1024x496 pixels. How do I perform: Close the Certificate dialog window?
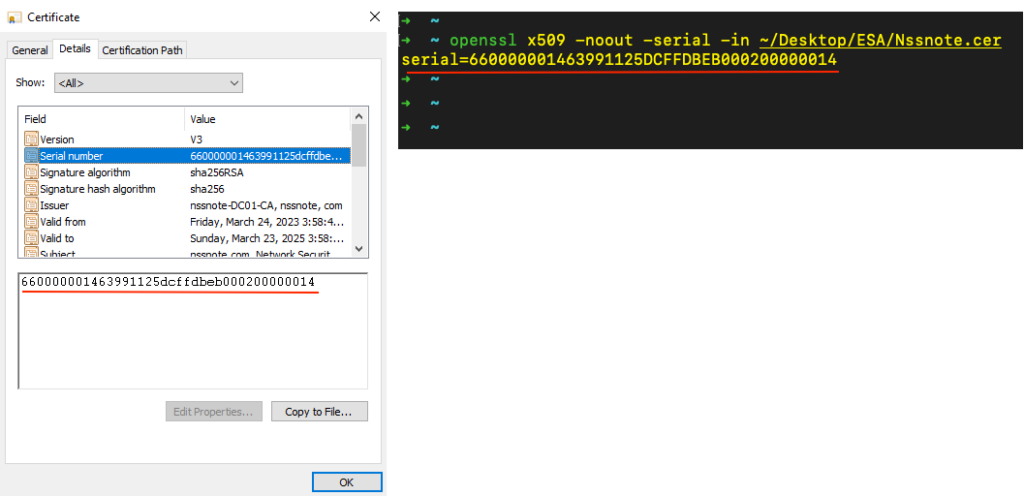tap(374, 17)
